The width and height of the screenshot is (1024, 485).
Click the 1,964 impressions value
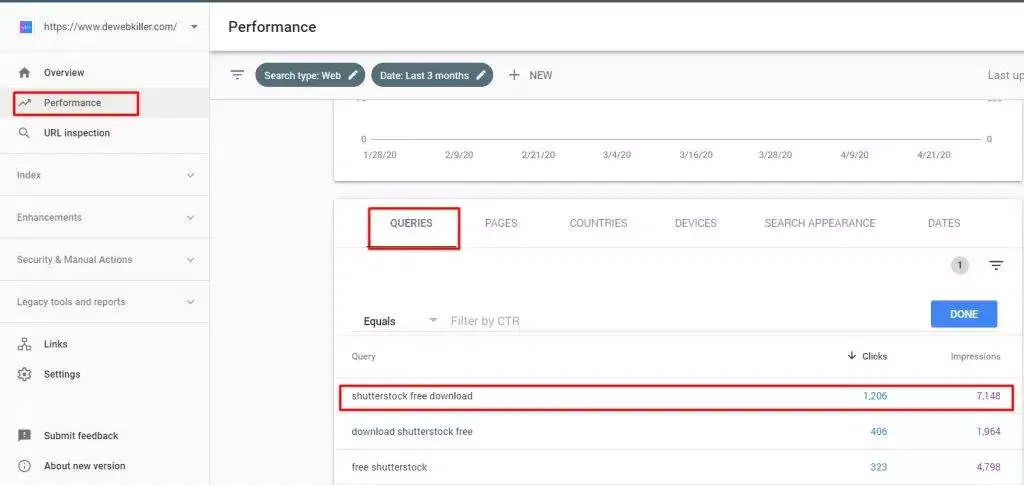click(x=988, y=431)
